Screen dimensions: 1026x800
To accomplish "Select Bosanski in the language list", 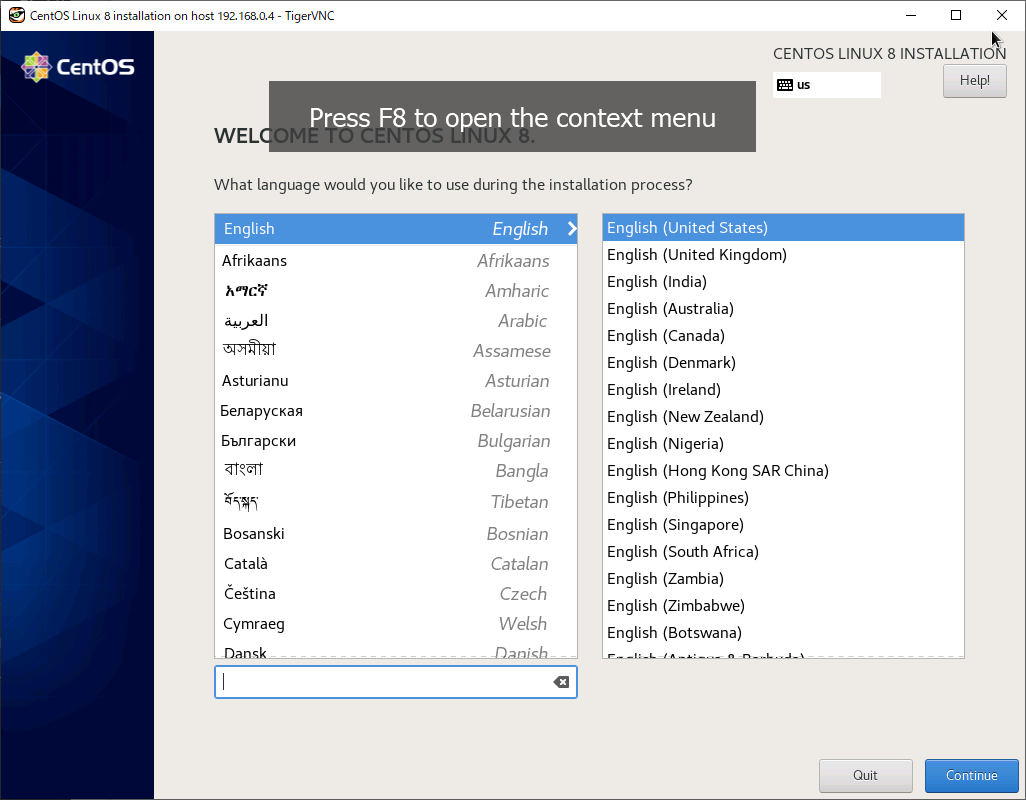I will click(x=395, y=534).
